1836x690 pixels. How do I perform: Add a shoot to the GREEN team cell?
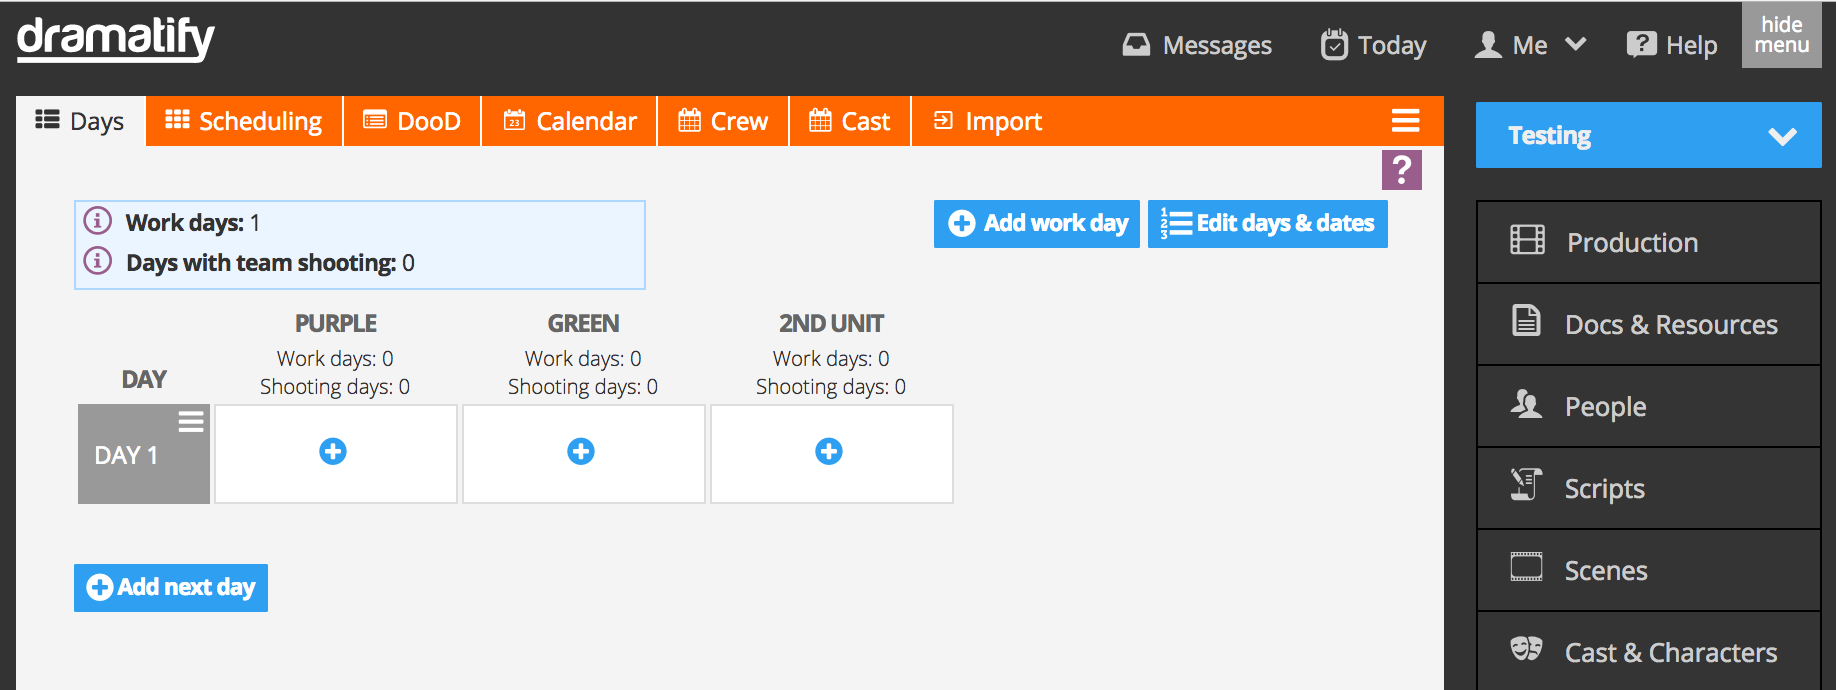click(581, 452)
